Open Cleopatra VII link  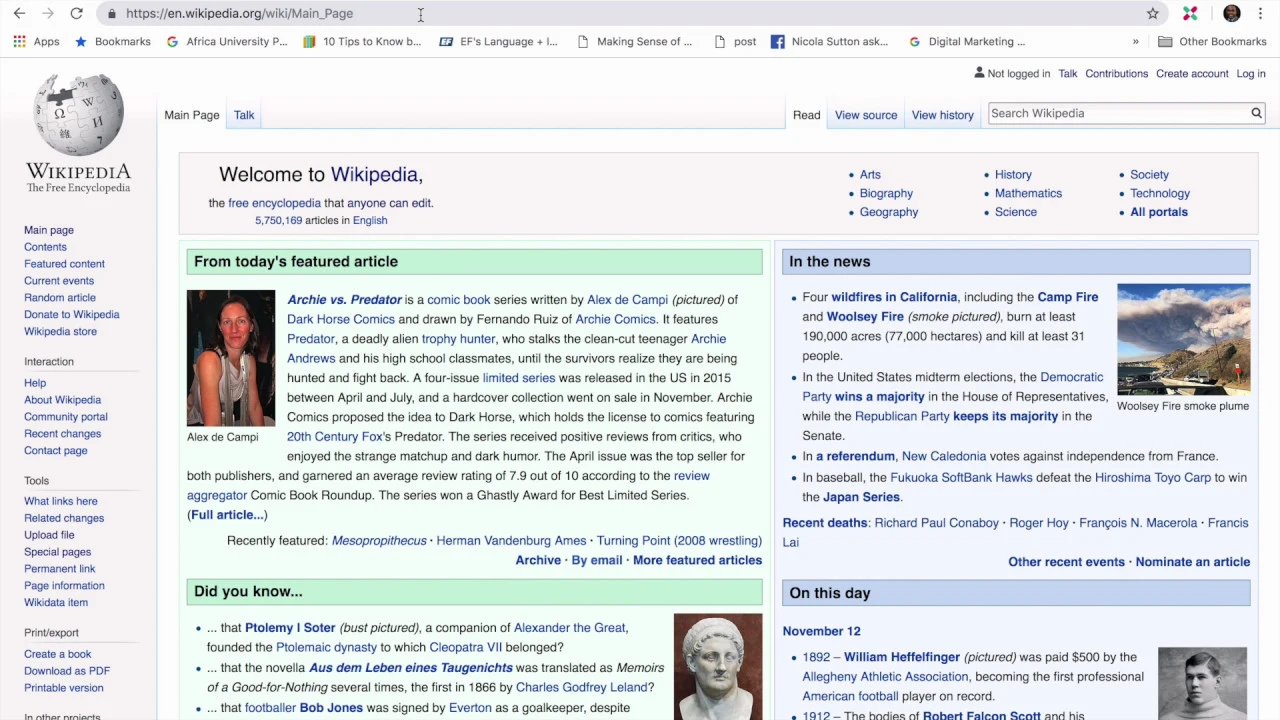tap(465, 648)
